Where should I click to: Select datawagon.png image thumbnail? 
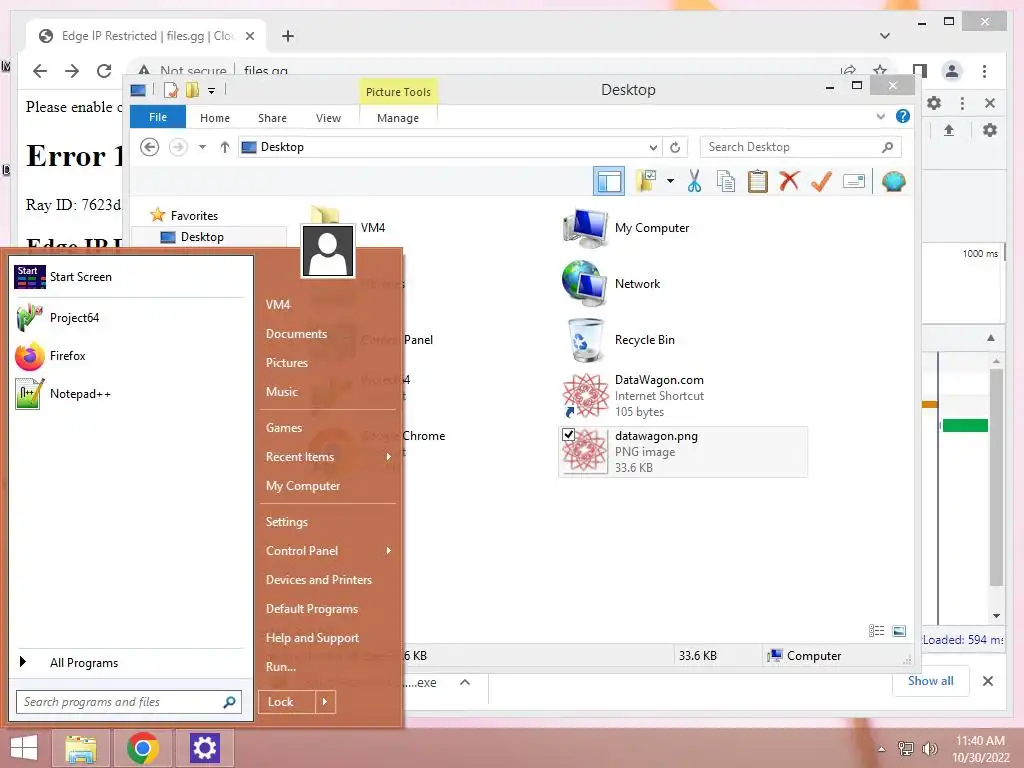[584, 452]
